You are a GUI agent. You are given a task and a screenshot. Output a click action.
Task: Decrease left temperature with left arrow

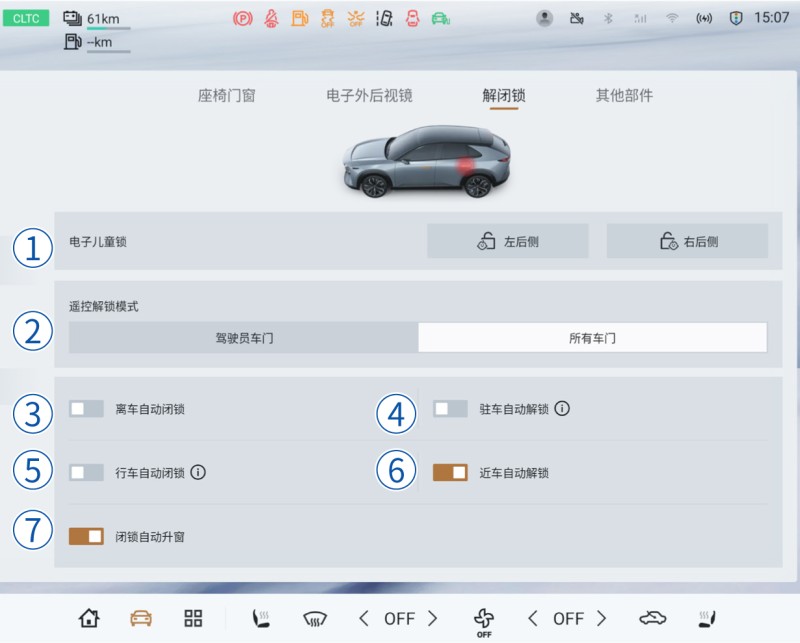pyautogui.click(x=364, y=619)
